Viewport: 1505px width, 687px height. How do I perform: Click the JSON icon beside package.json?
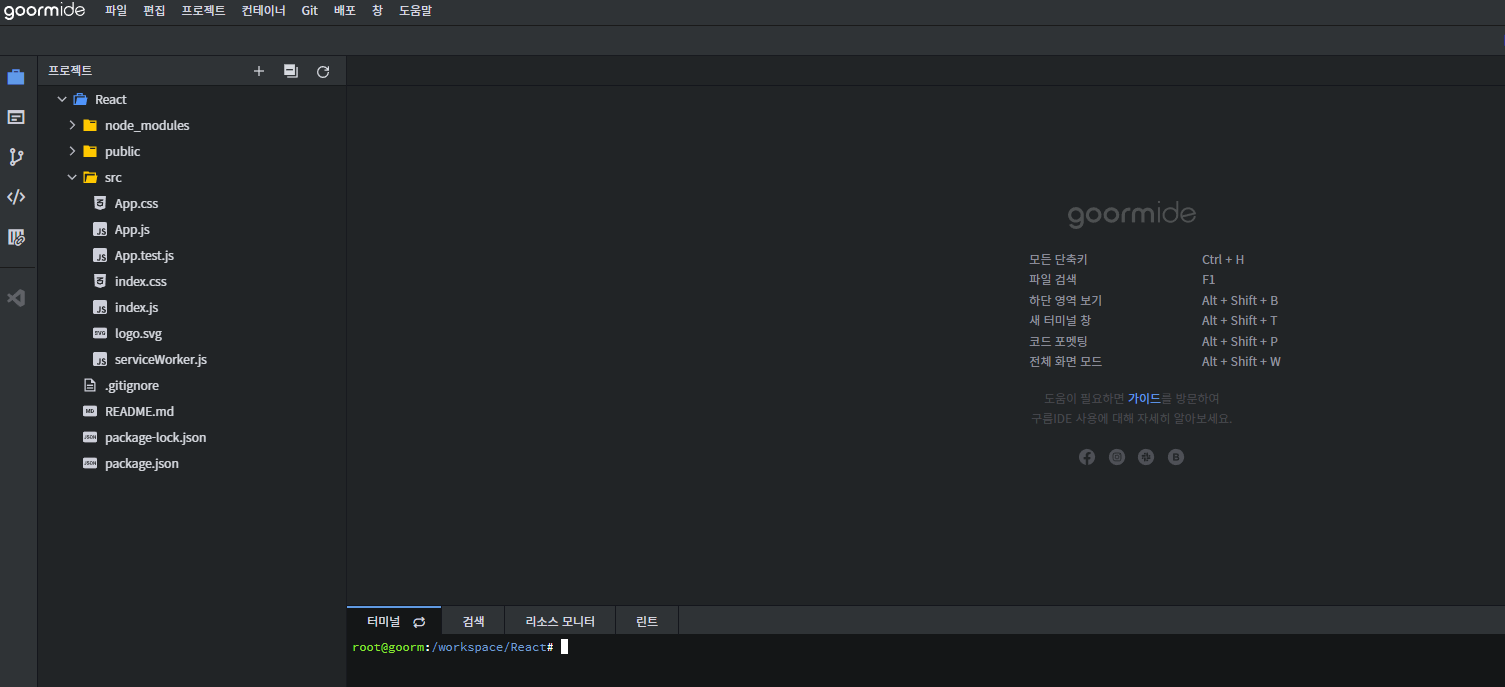(90, 463)
